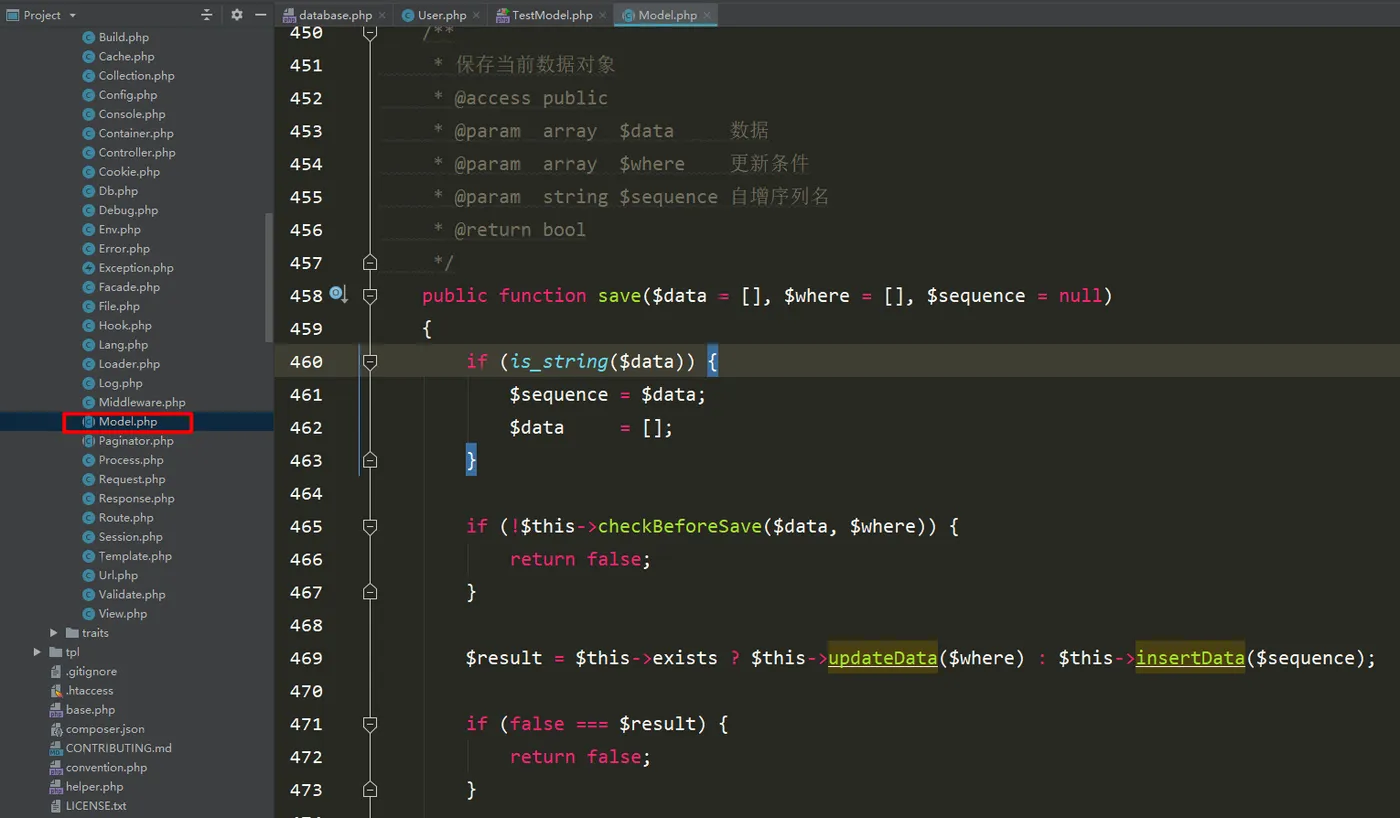Open Log.php in the project tree
The image size is (1400, 818).
(x=120, y=383)
